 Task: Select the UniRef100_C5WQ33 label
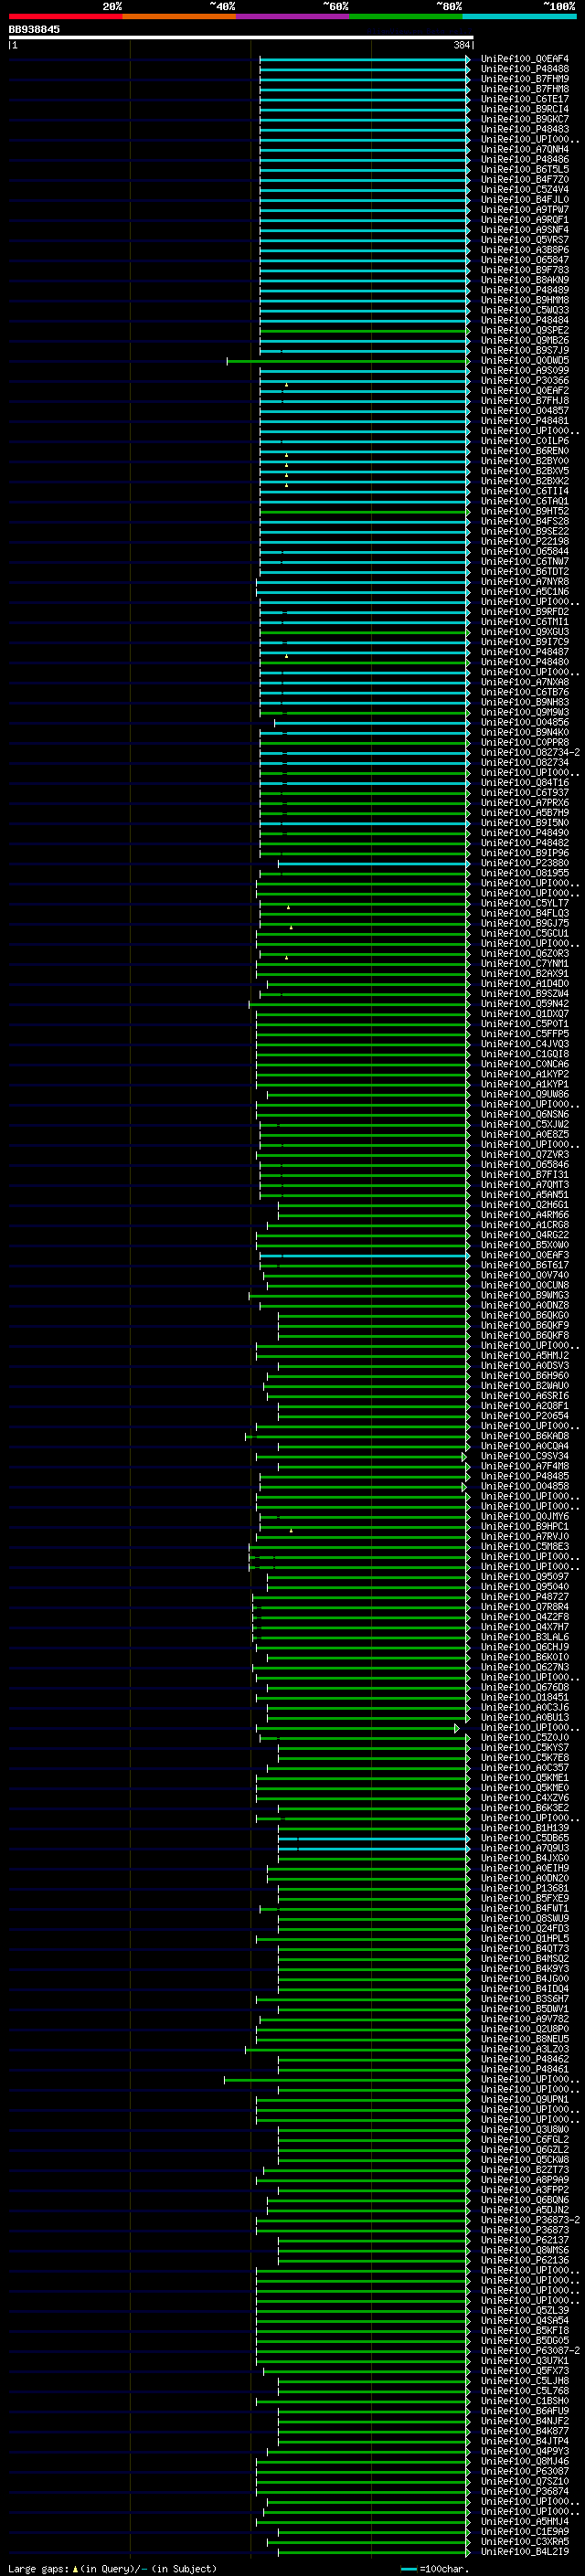525,310
